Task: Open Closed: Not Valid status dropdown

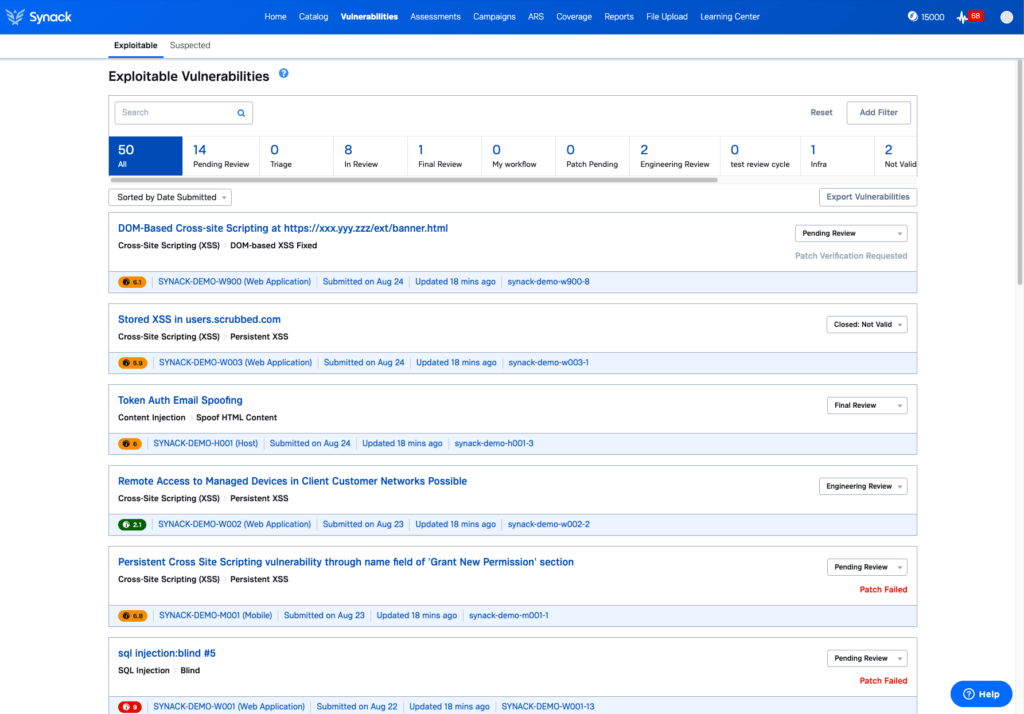Action: 867,325
